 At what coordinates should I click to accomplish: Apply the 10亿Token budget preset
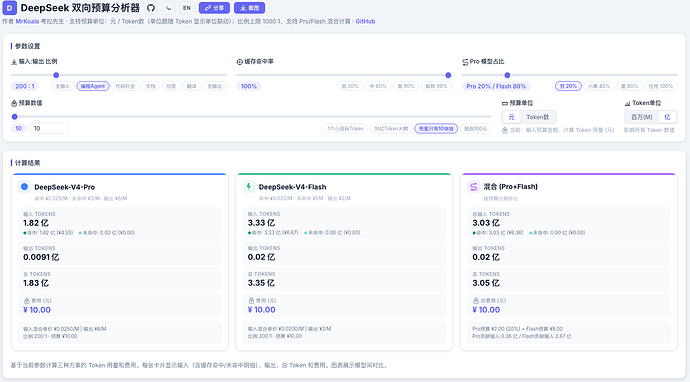pyautogui.click(x=391, y=129)
